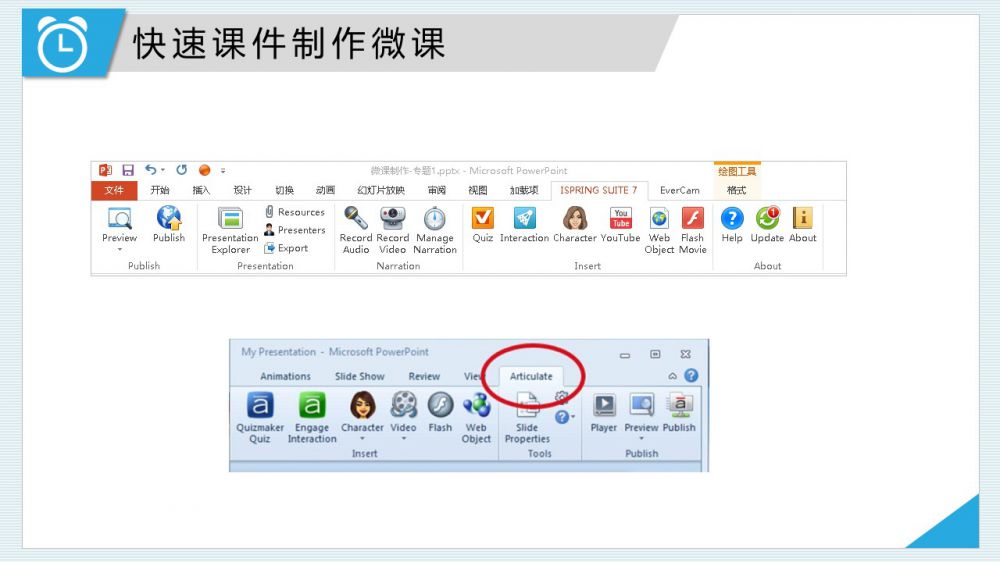This screenshot has height=562, width=1000.
Task: Switch to the ISPRING SUITE 7 tab
Action: 598,190
